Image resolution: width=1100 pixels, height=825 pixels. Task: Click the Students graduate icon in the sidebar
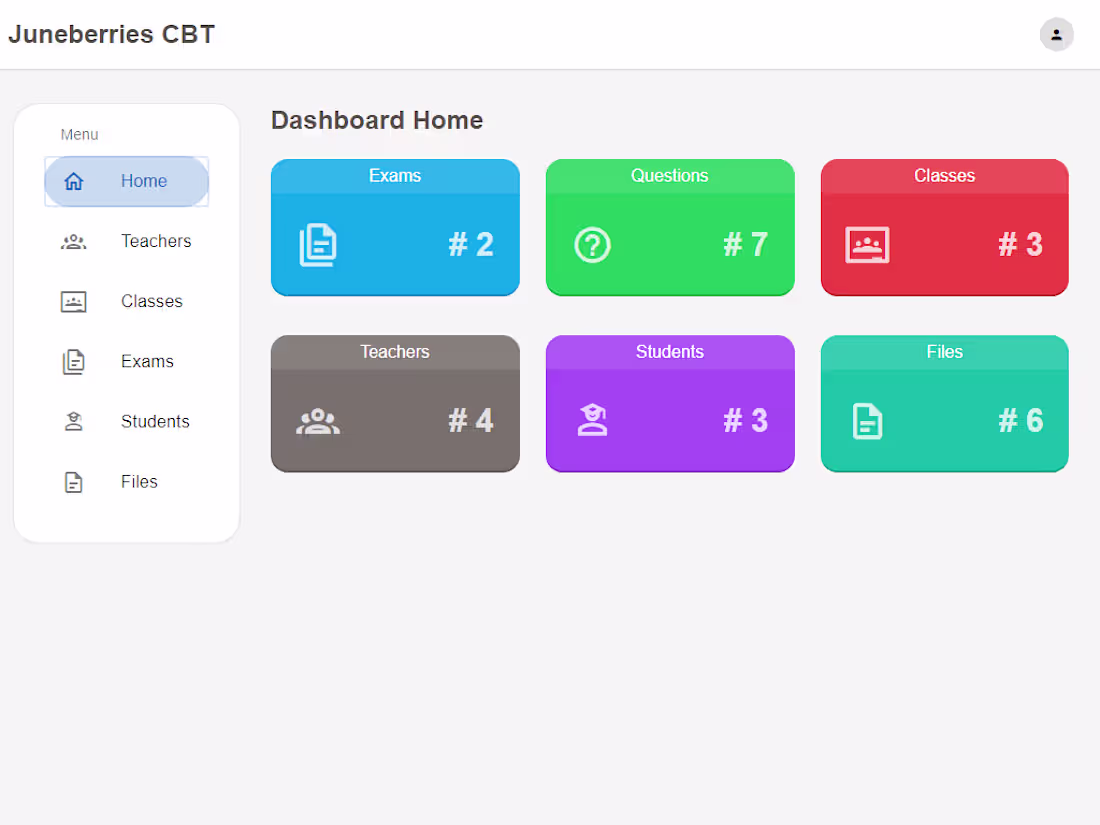tap(74, 421)
